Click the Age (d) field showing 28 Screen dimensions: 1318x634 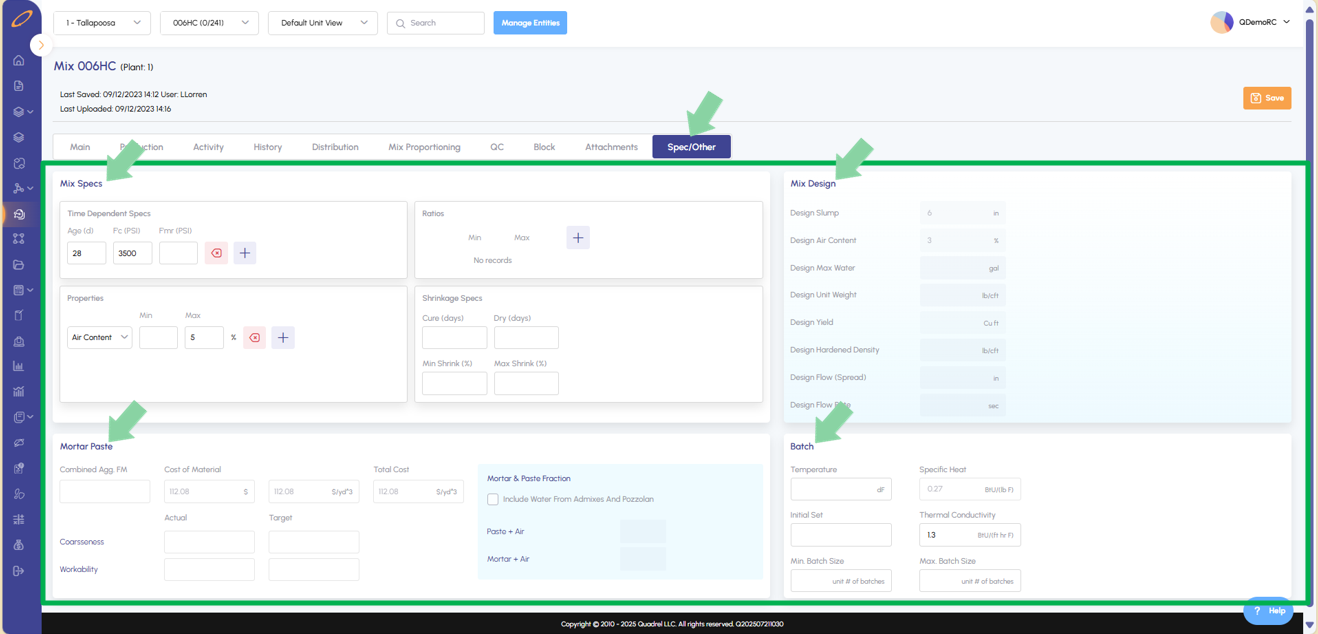[87, 253]
